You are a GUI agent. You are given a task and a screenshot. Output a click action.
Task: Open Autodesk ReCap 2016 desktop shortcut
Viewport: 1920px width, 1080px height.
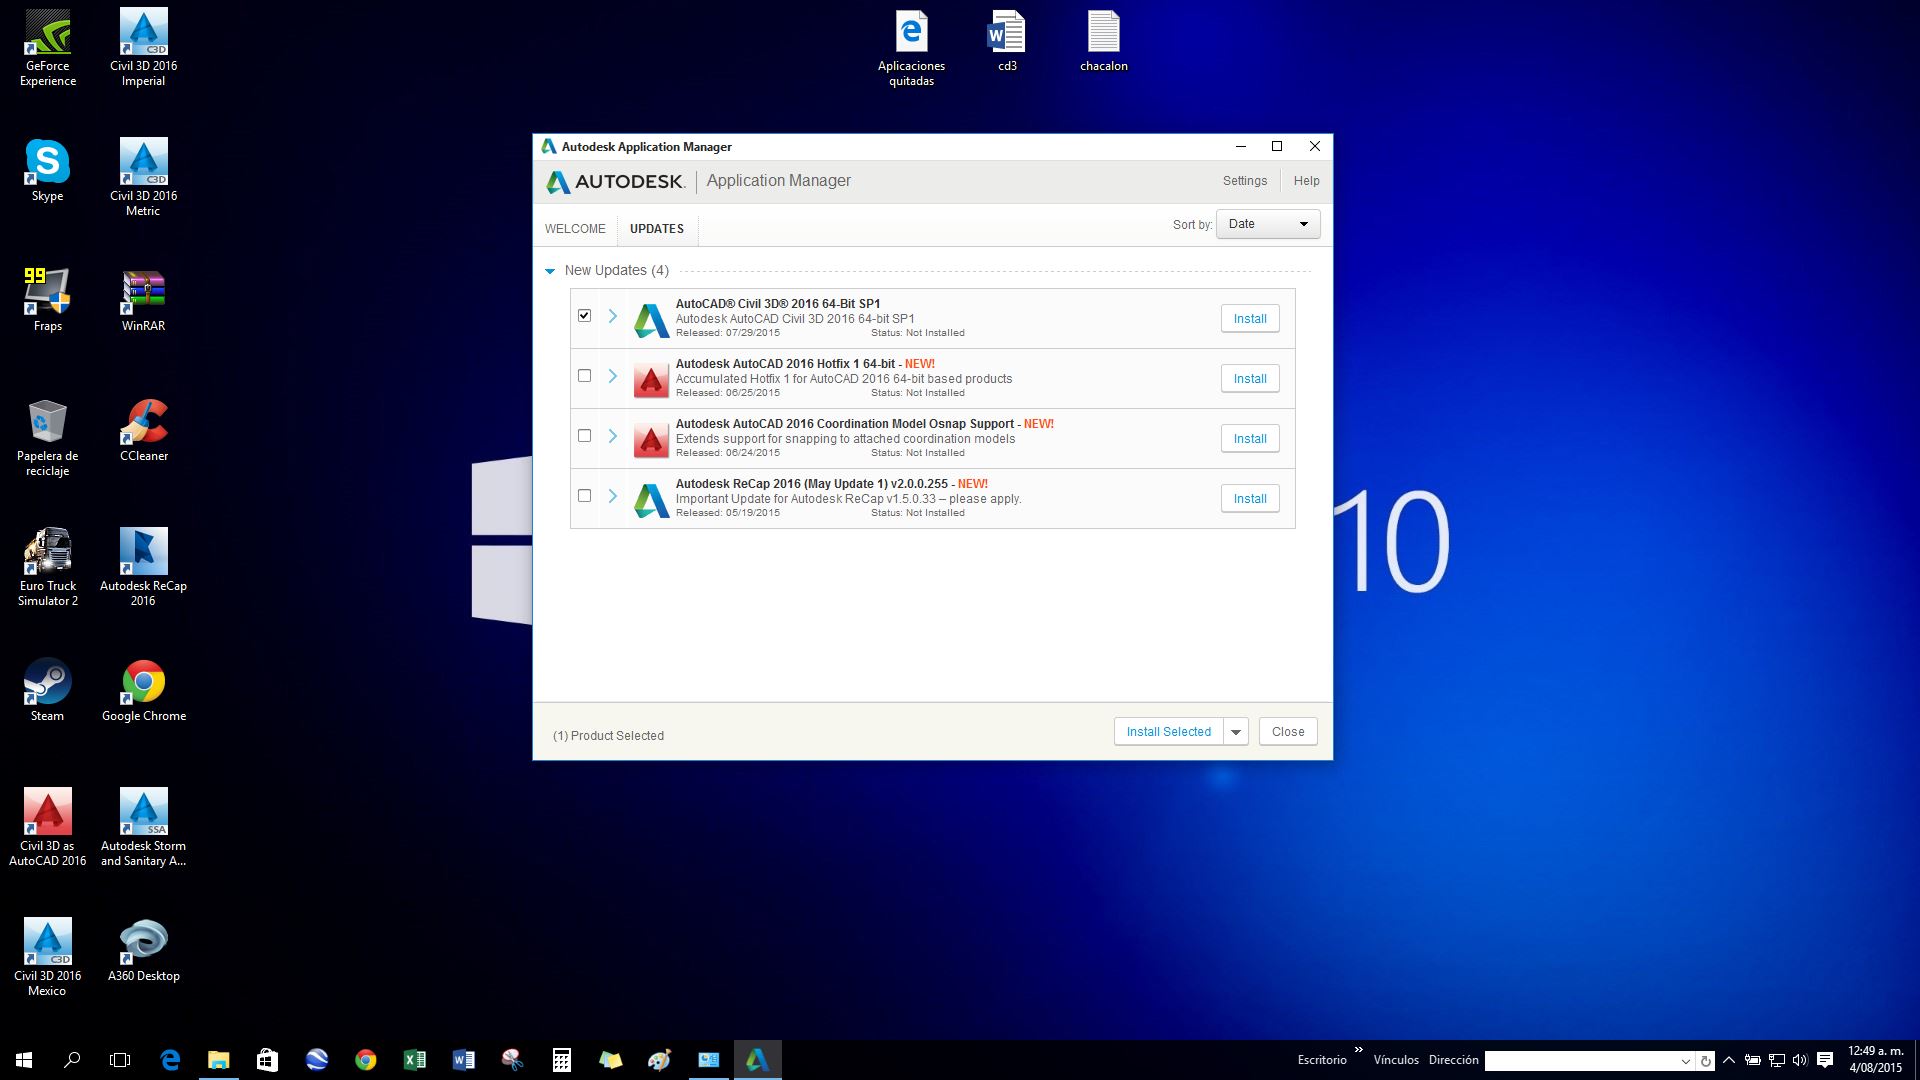[143, 567]
